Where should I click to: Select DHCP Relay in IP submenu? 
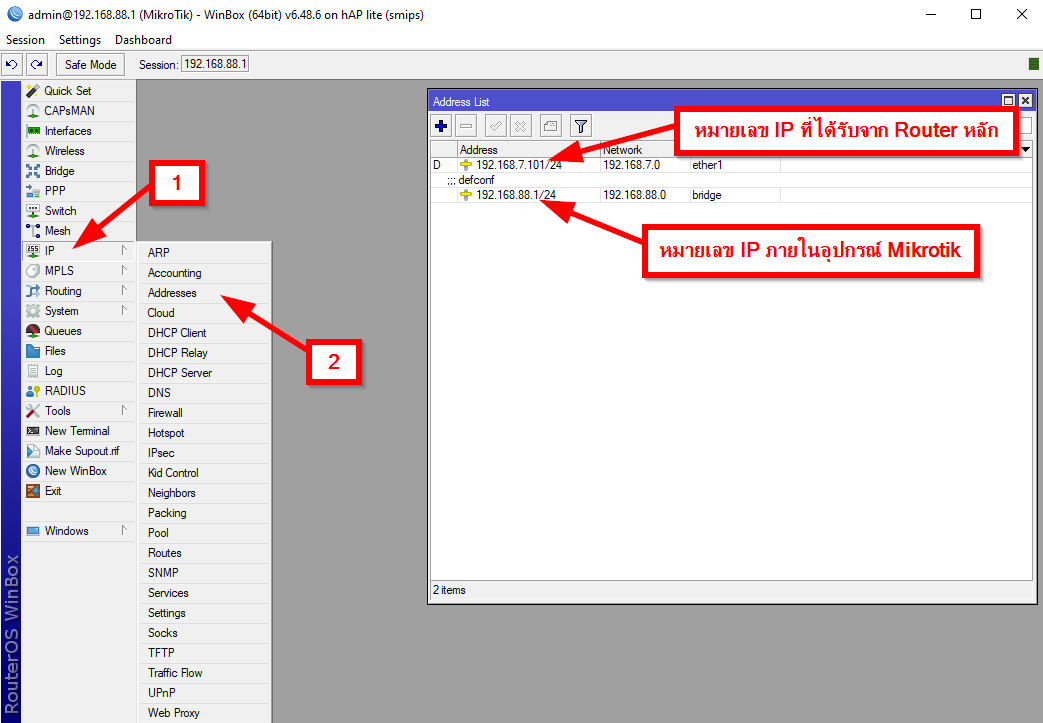click(204, 353)
